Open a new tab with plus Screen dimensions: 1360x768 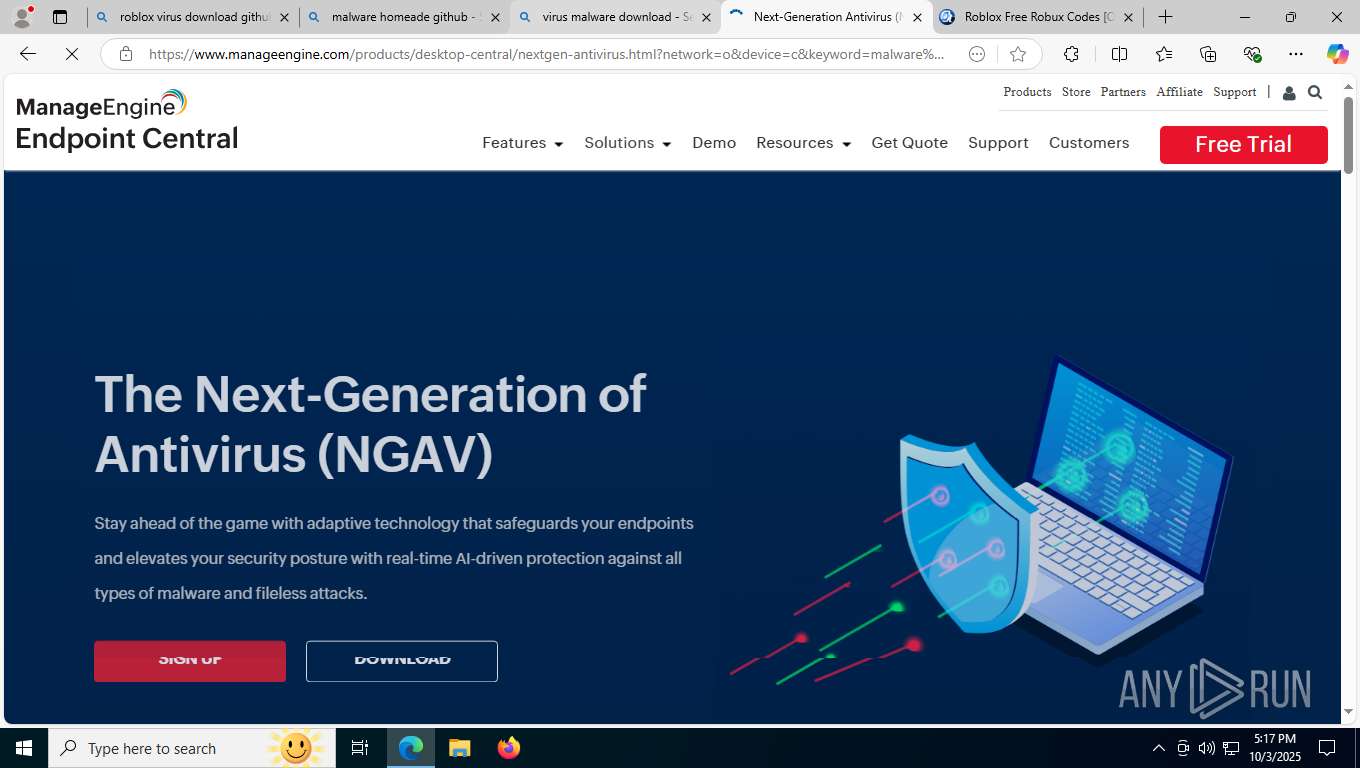tap(1165, 17)
